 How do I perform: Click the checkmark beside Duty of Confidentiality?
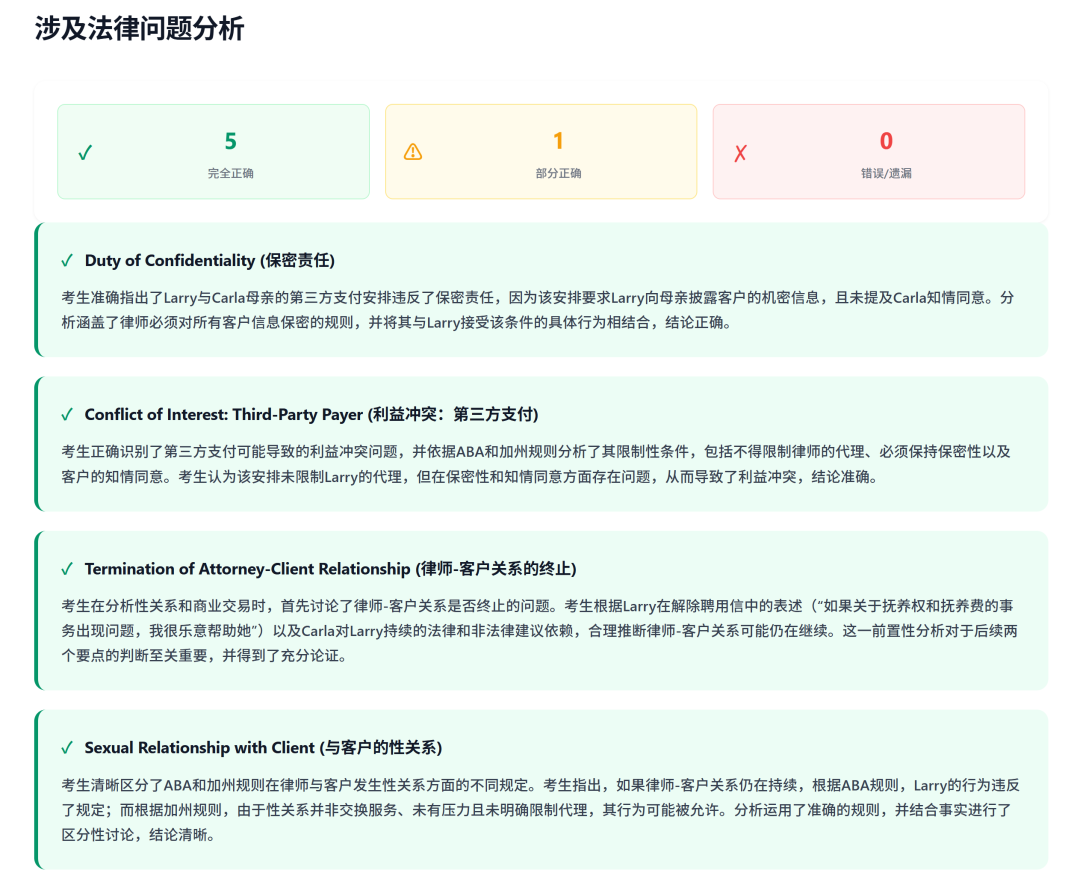(67, 261)
